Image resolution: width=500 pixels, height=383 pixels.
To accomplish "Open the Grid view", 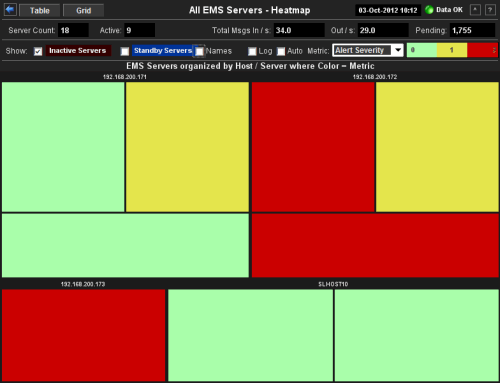I will click(83, 10).
